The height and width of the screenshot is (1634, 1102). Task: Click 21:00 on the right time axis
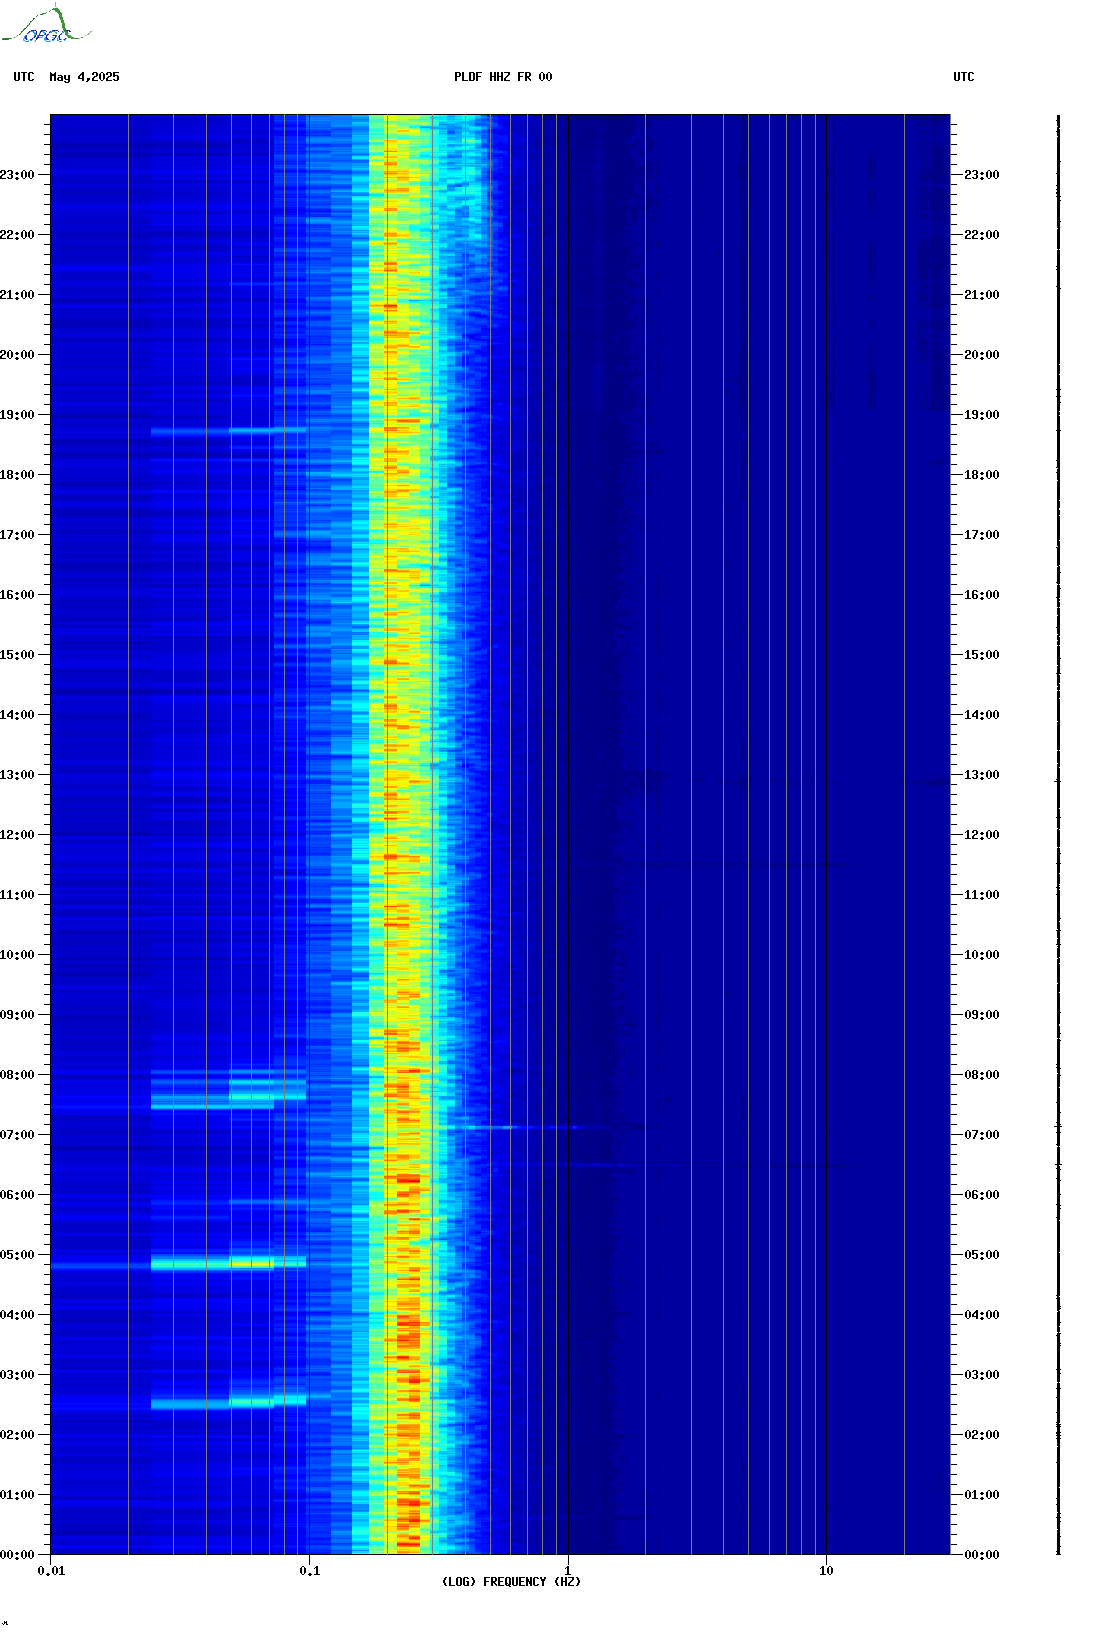pos(982,295)
